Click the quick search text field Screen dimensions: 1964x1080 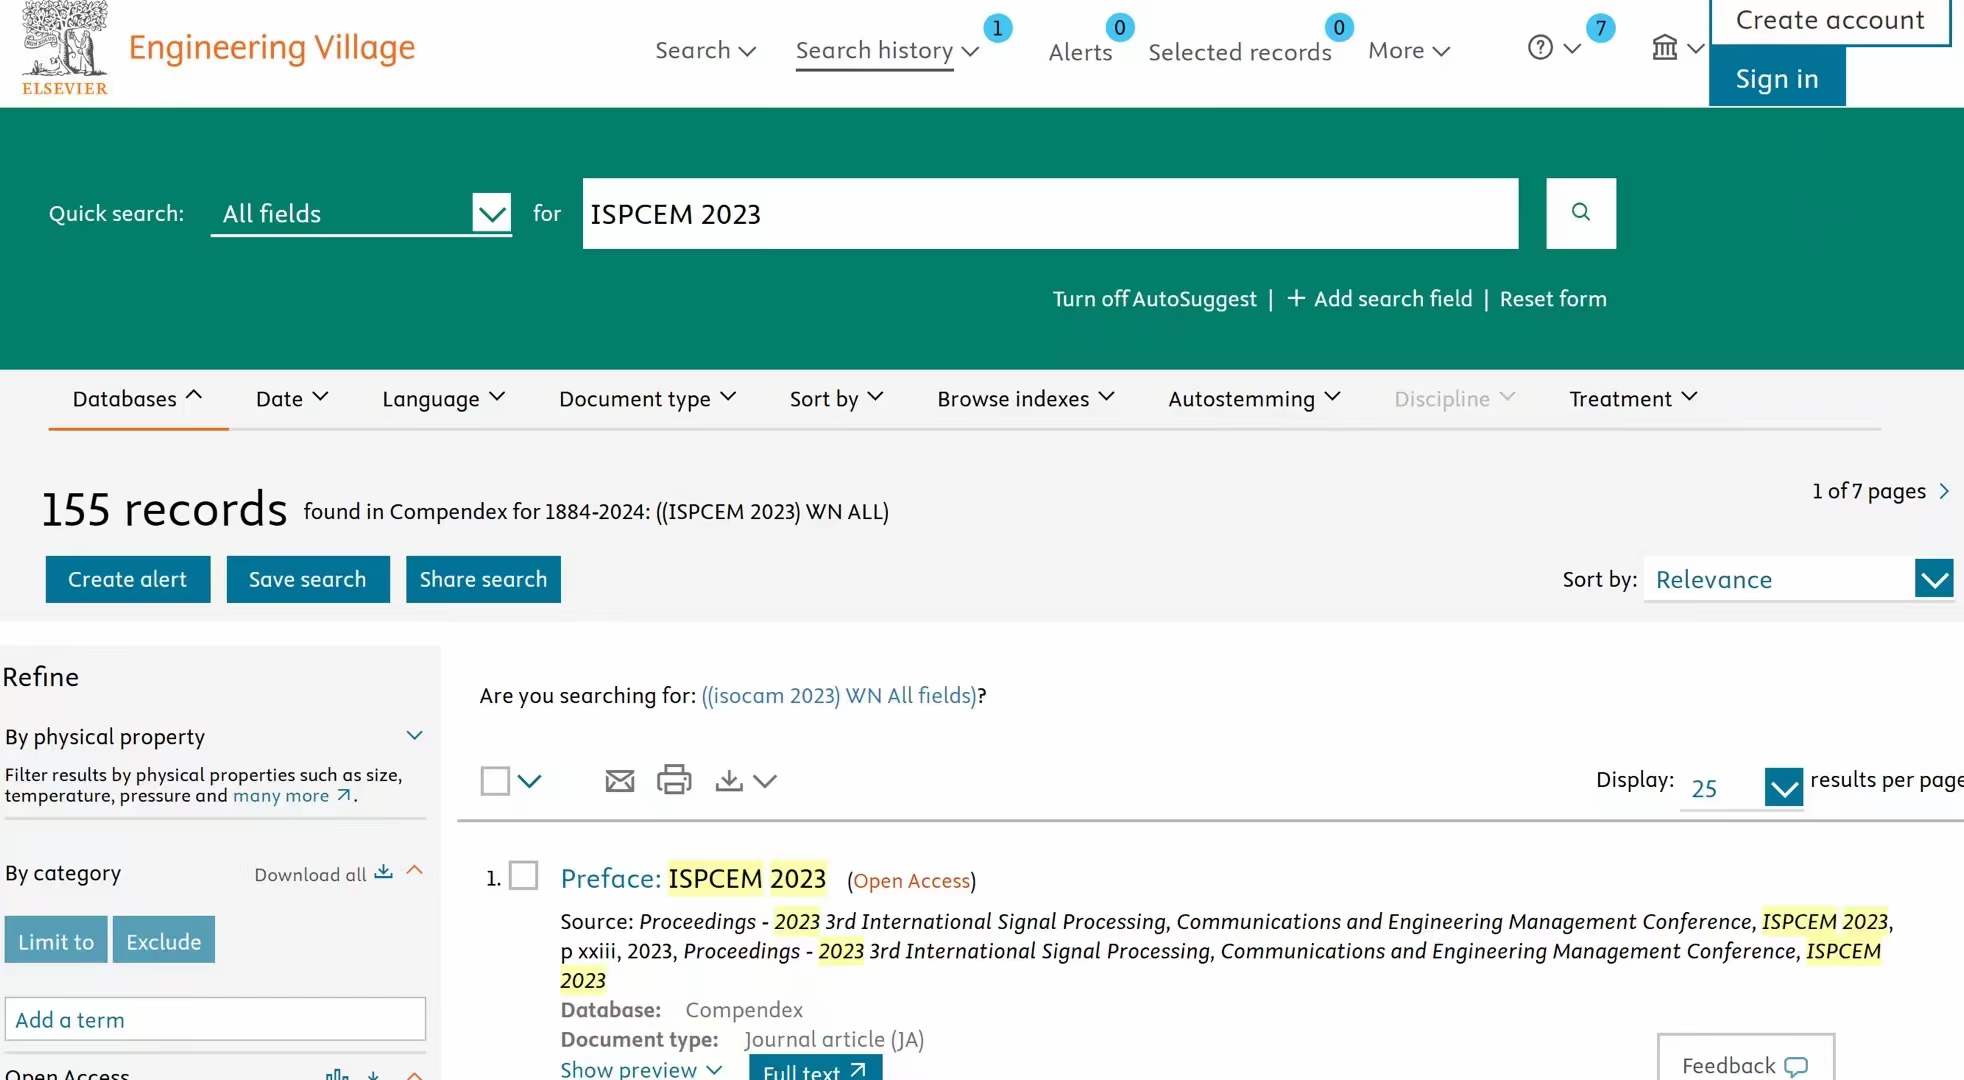[x=1050, y=213]
